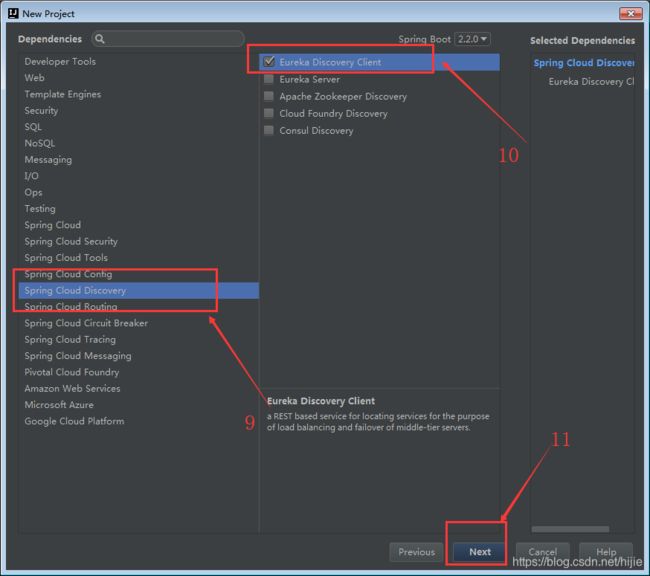
Task: Choose the Security category
Action: pyautogui.click(x=138, y=110)
